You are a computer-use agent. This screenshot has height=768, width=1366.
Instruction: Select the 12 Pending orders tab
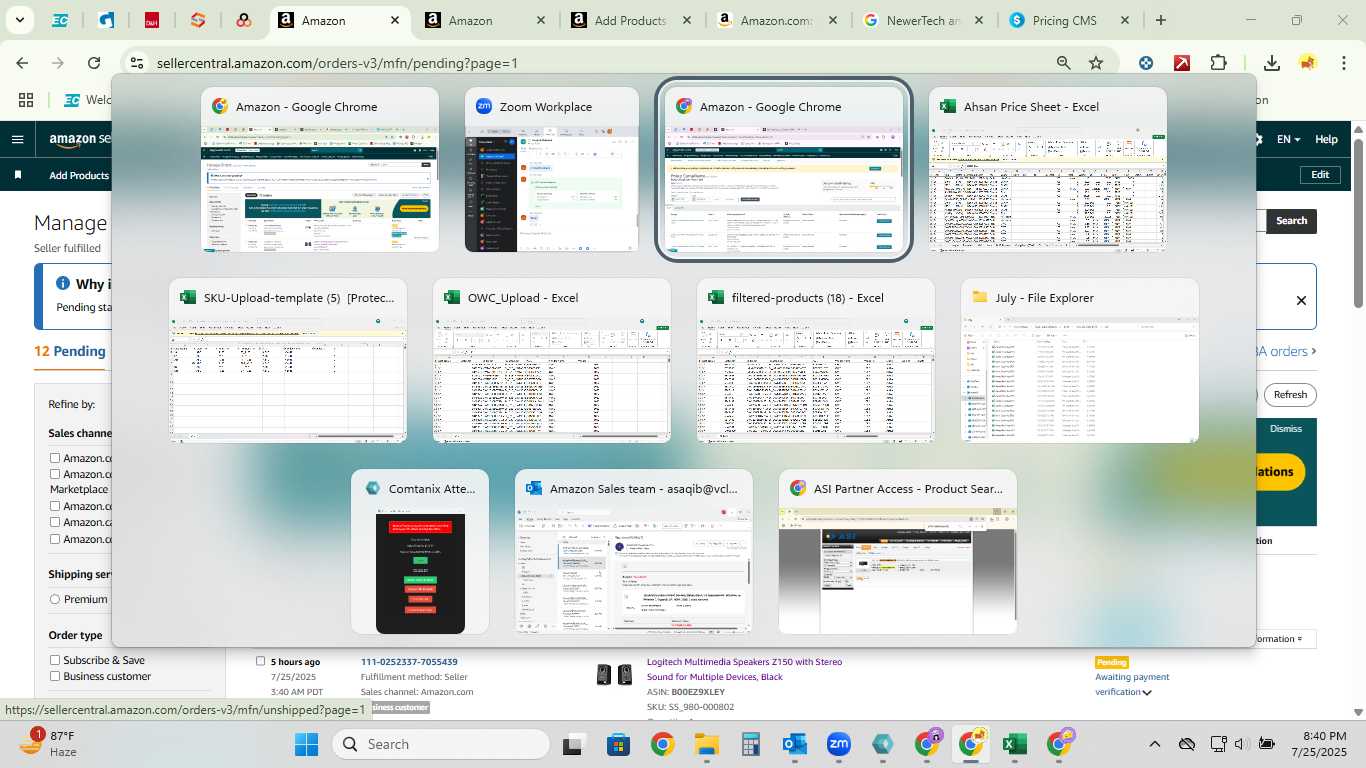[70, 351]
